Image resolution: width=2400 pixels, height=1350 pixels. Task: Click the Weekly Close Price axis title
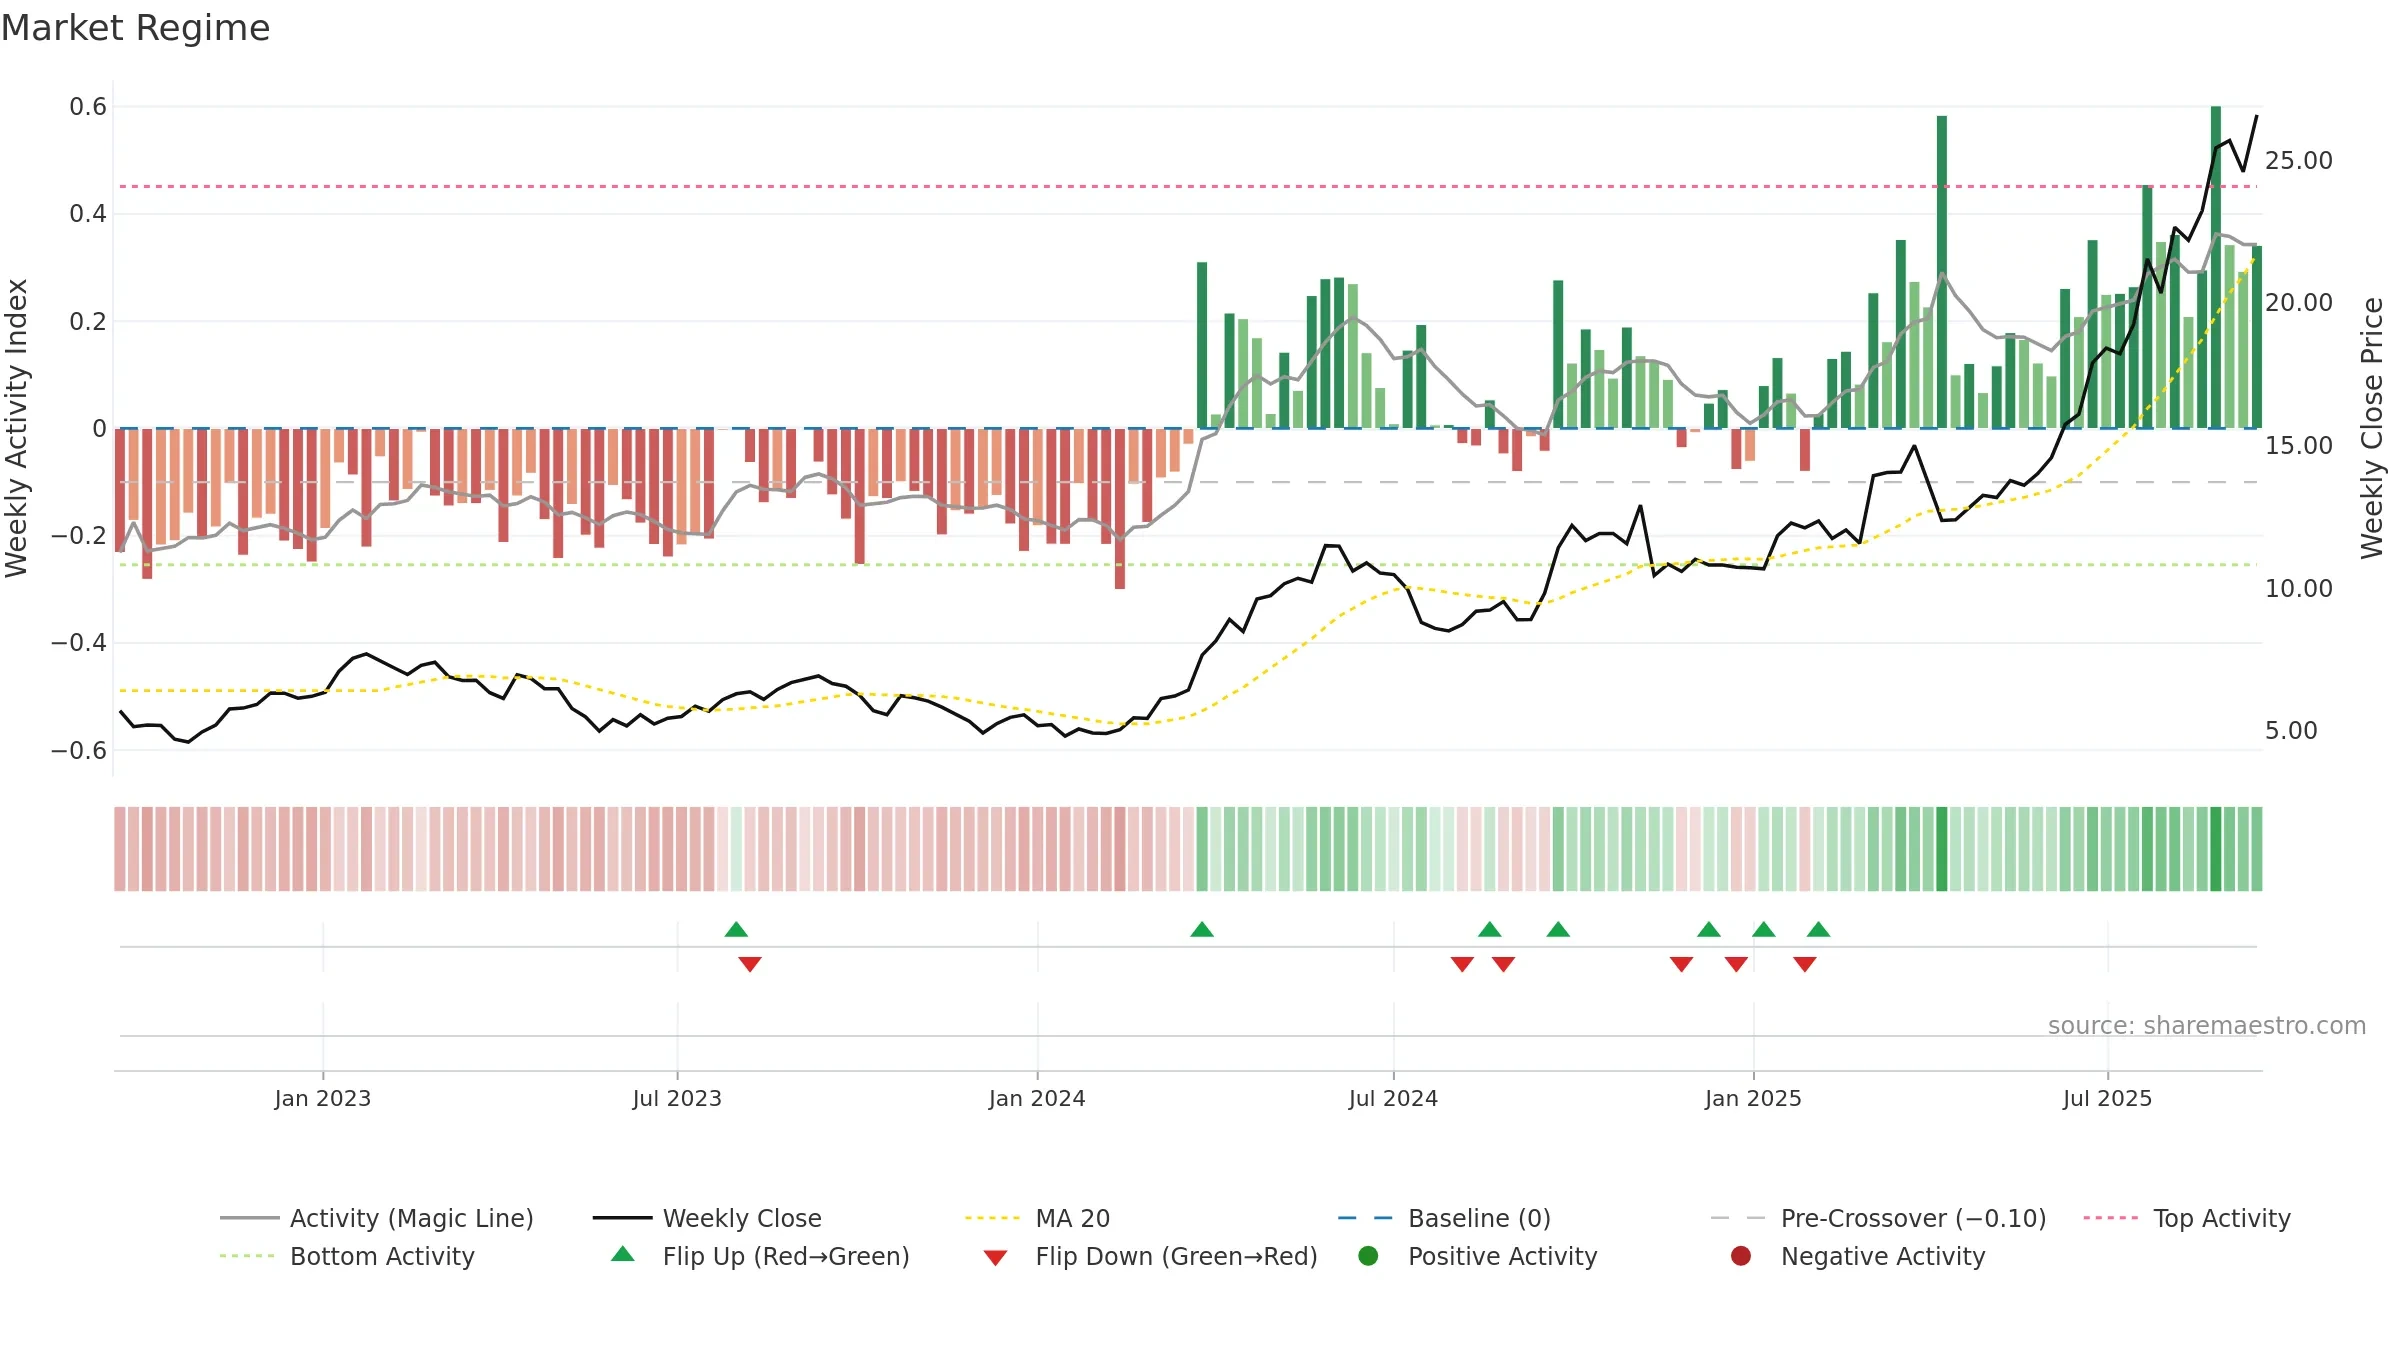click(2372, 428)
